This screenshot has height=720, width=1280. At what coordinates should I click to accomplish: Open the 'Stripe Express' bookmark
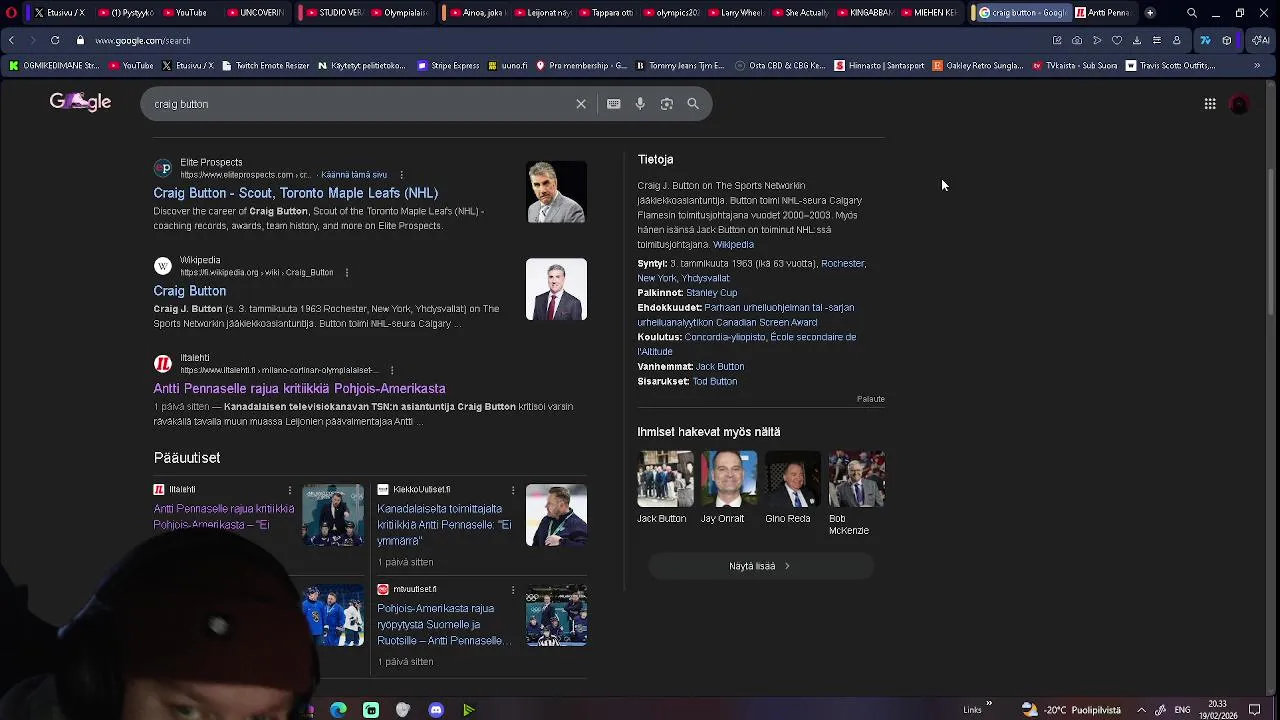[x=448, y=66]
